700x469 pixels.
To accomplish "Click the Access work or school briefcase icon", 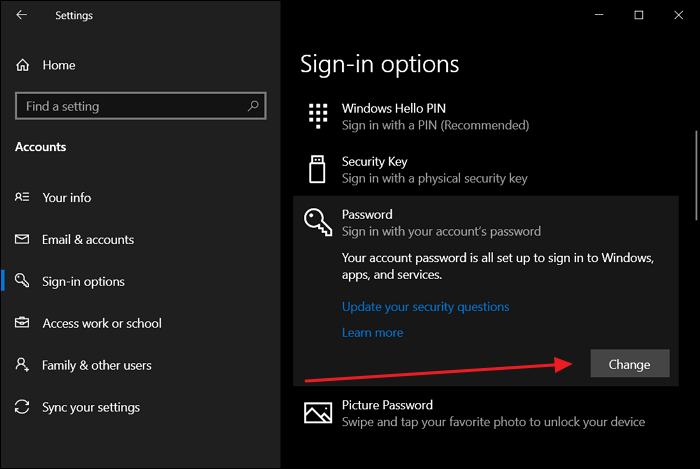I will 22,322.
